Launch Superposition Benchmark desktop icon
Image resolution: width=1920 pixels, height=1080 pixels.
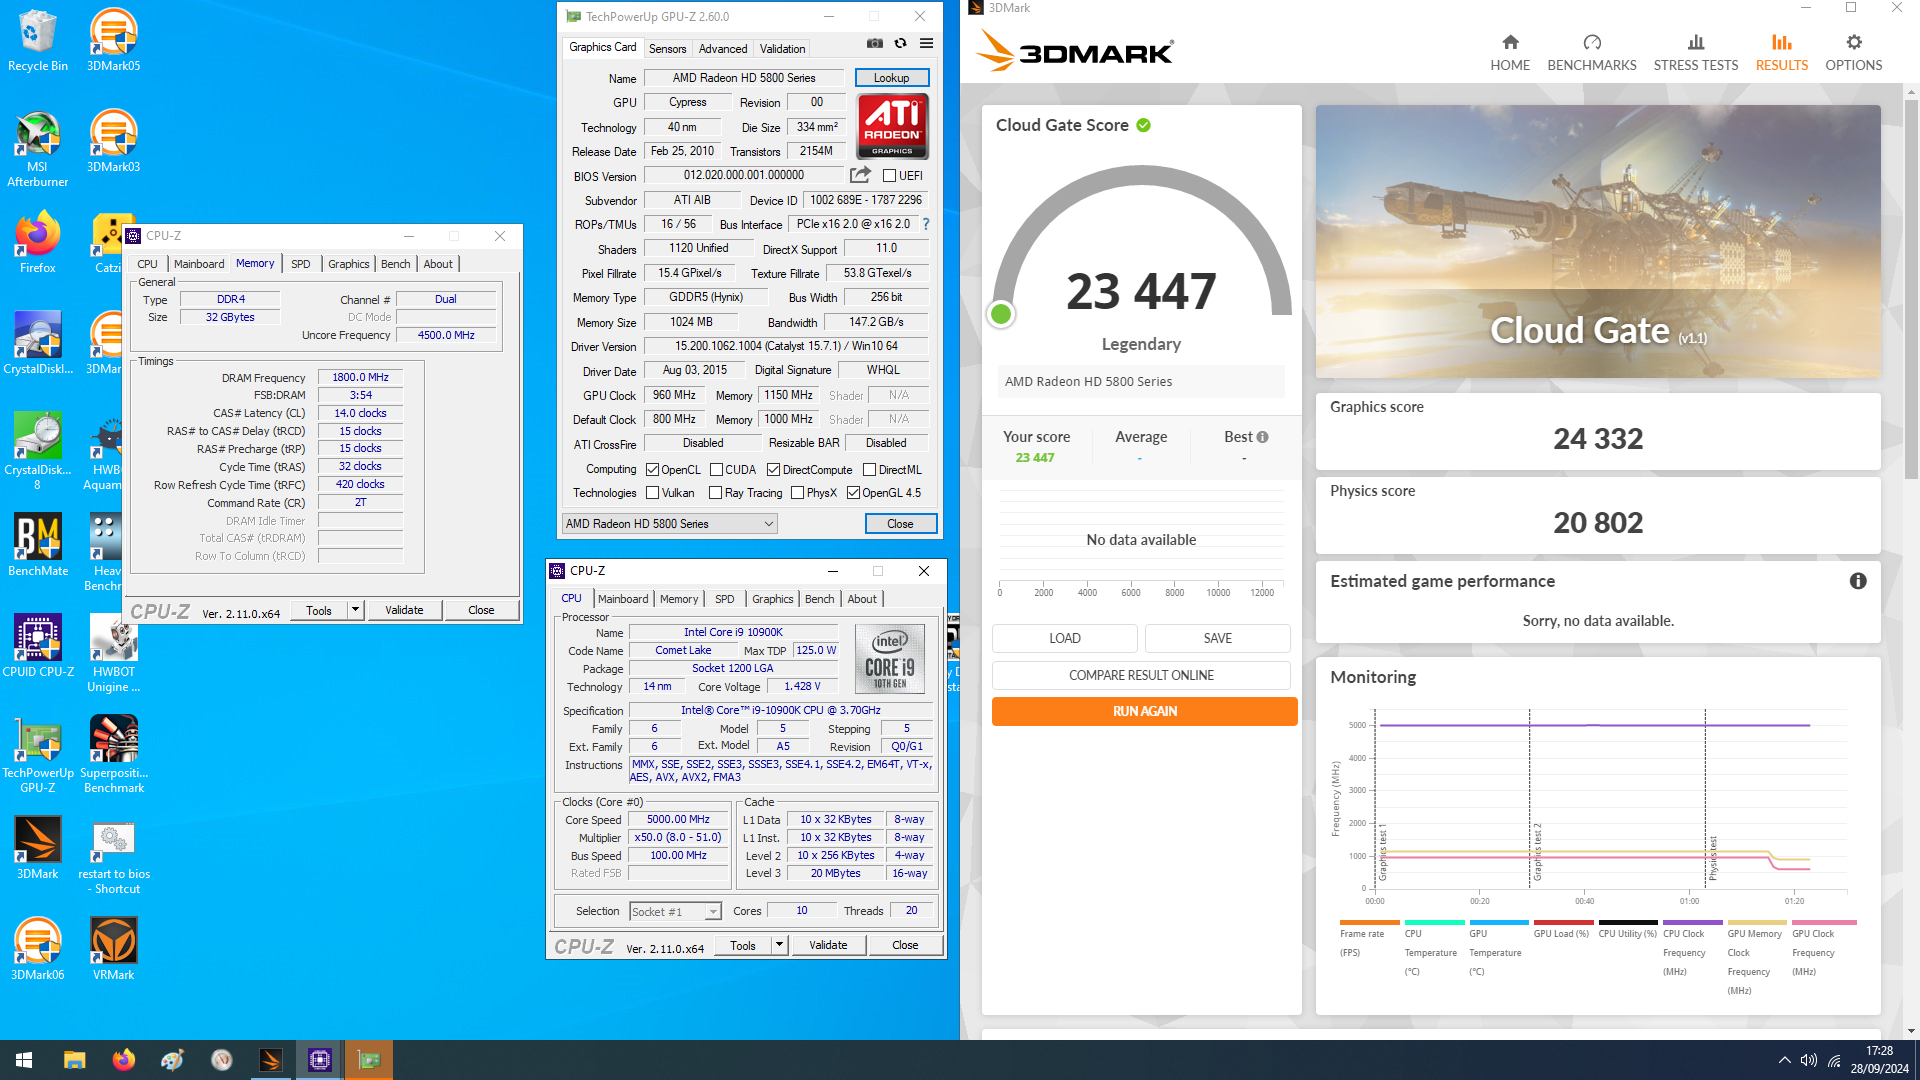(113, 754)
